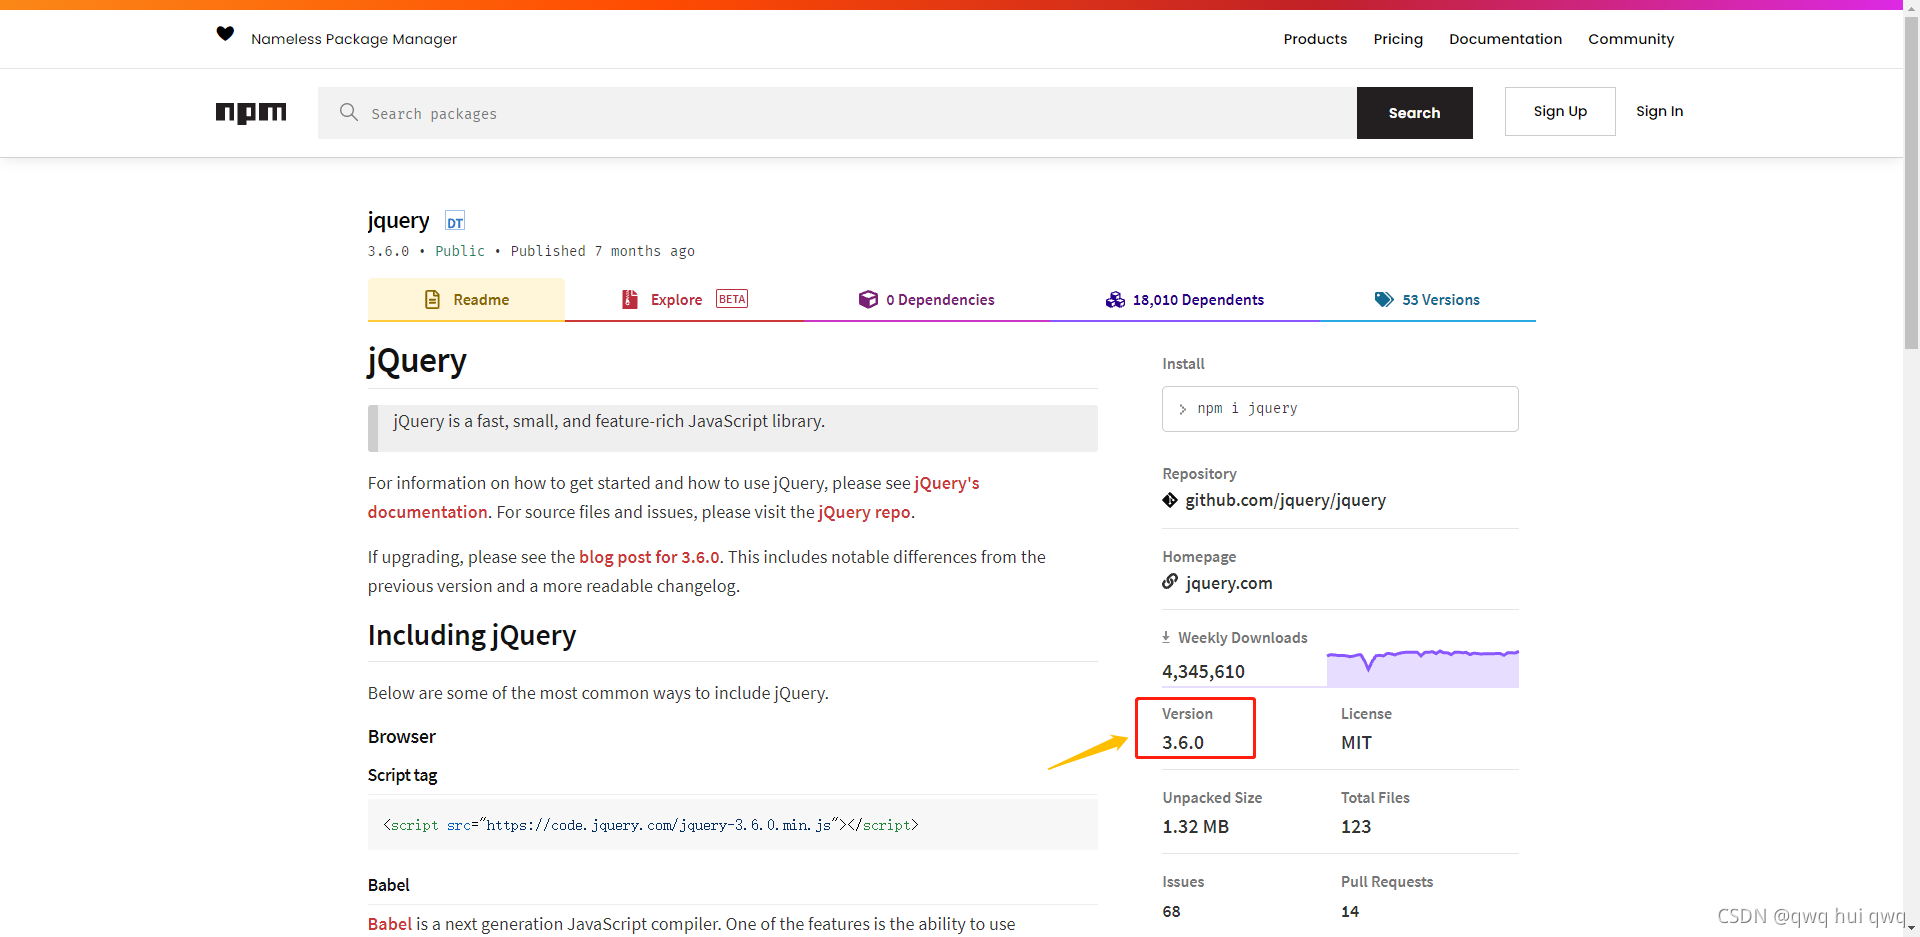
Task: Open the Community link
Action: [1631, 39]
